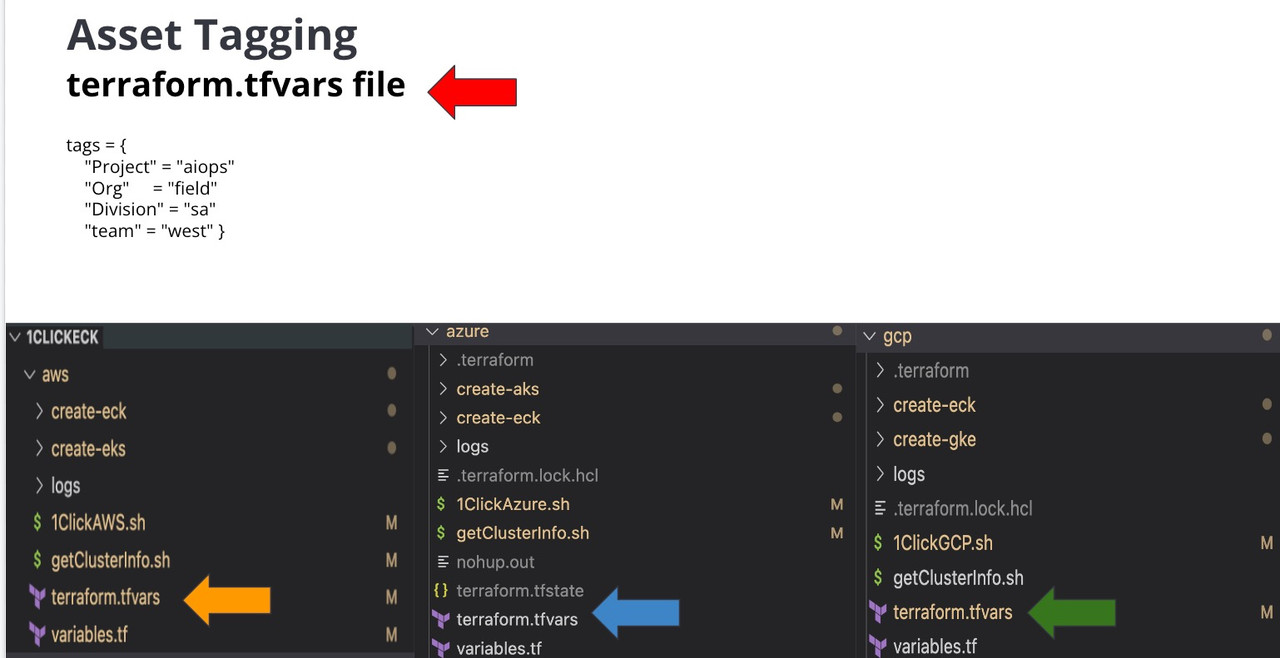Open azure getClusterInfo.sh file
The height and width of the screenshot is (658, 1280).
point(523,533)
